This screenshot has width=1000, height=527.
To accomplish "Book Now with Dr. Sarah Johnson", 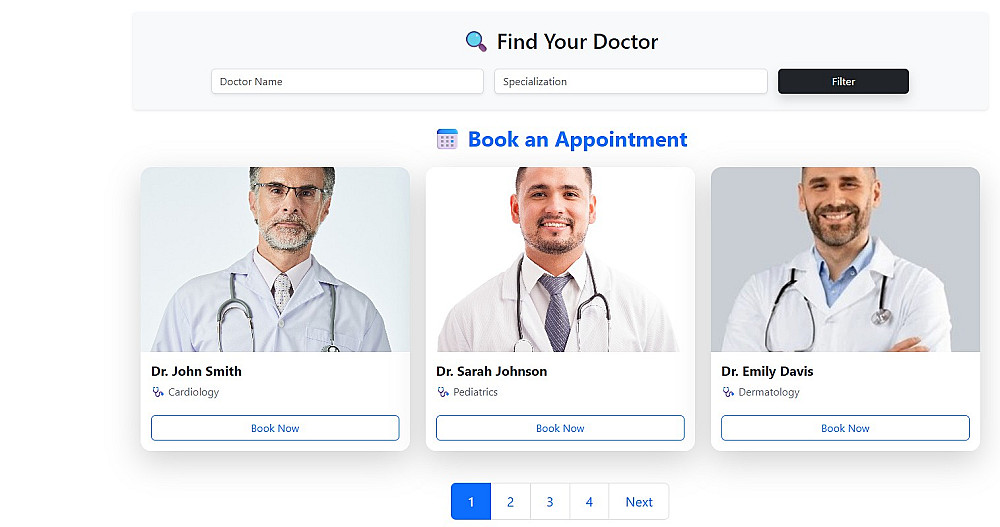I will pos(560,428).
